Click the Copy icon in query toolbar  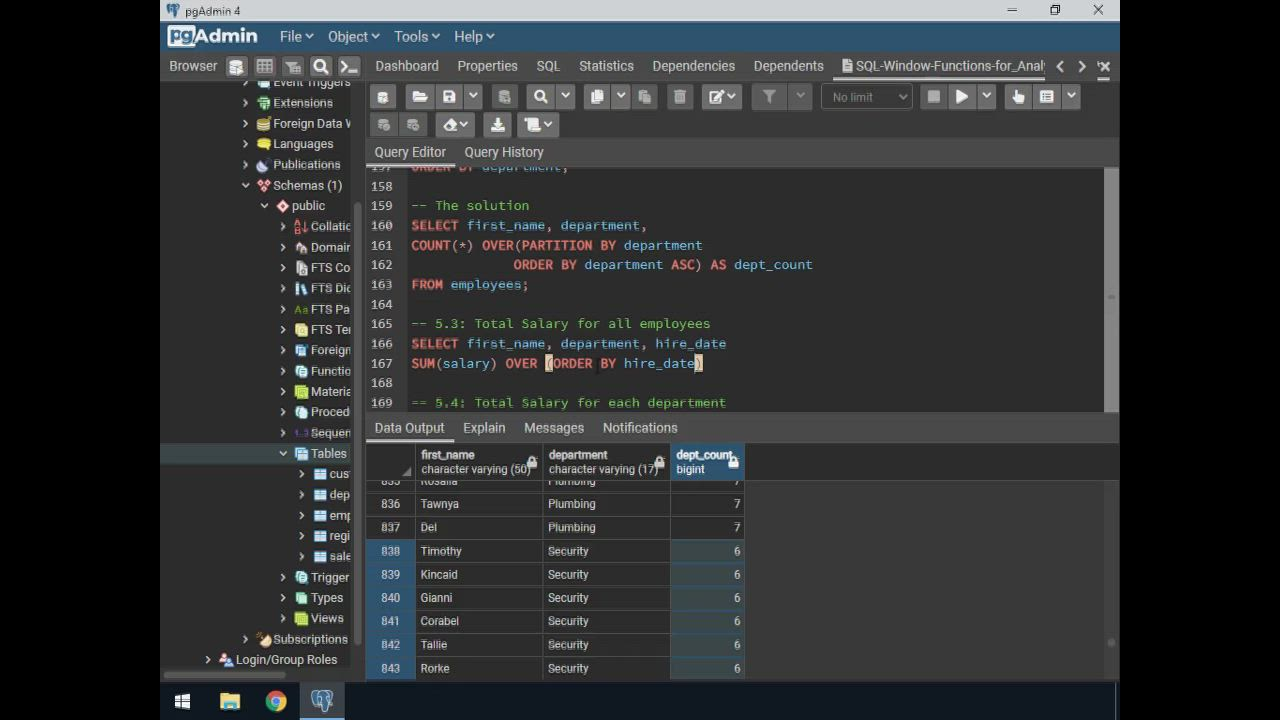(x=597, y=97)
